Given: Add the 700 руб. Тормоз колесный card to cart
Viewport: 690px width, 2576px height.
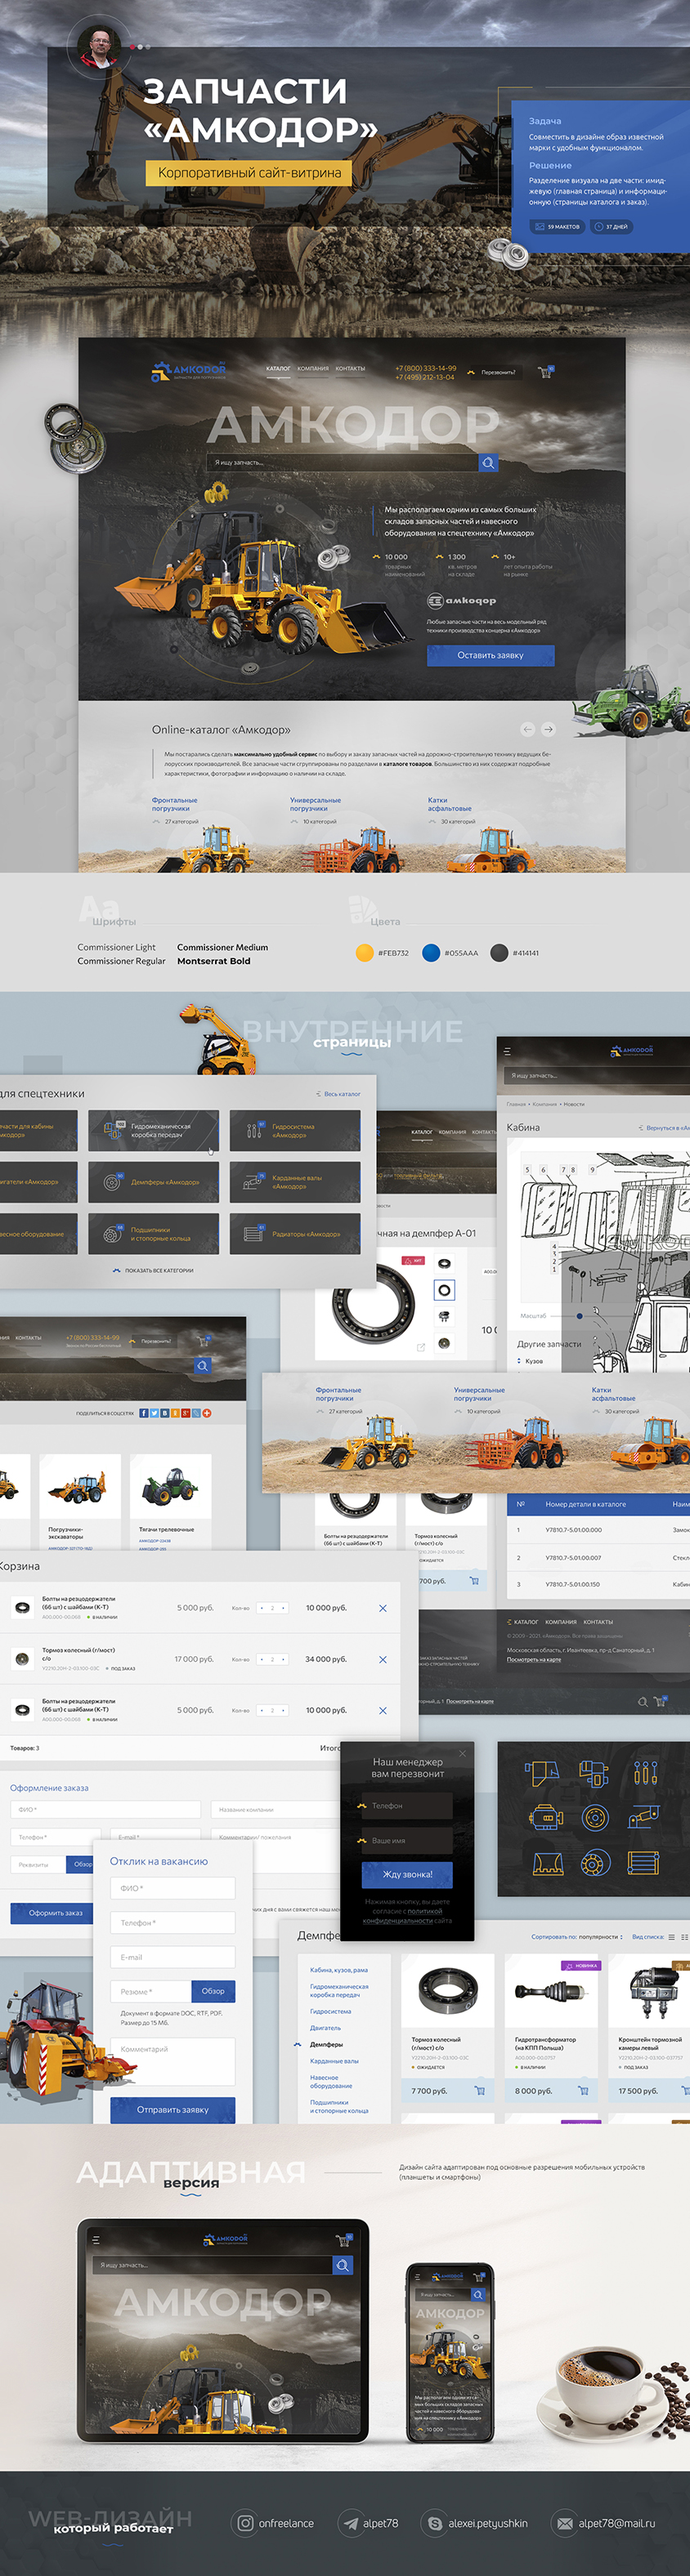Looking at the screenshot, I should (473, 1580).
